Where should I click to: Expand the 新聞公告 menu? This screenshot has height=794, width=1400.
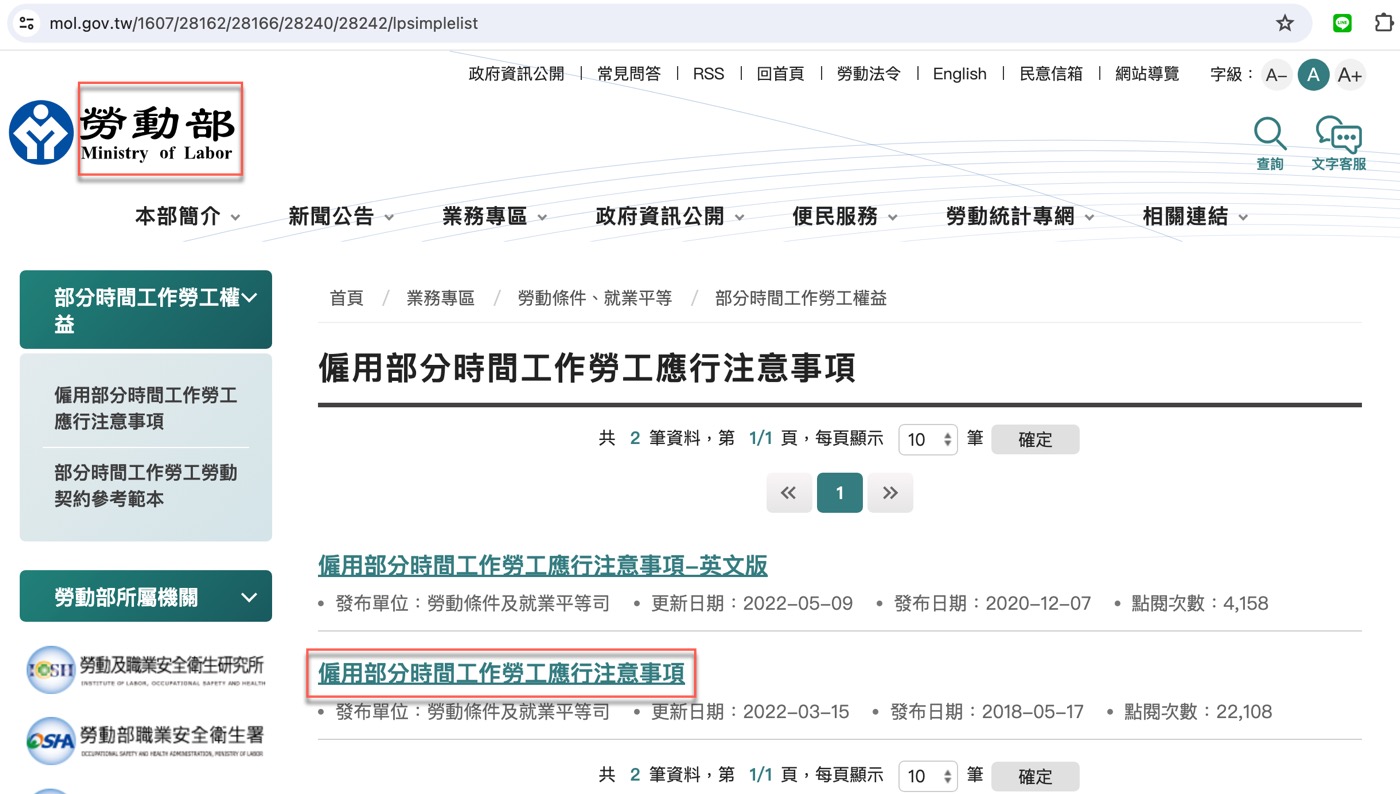pos(341,217)
